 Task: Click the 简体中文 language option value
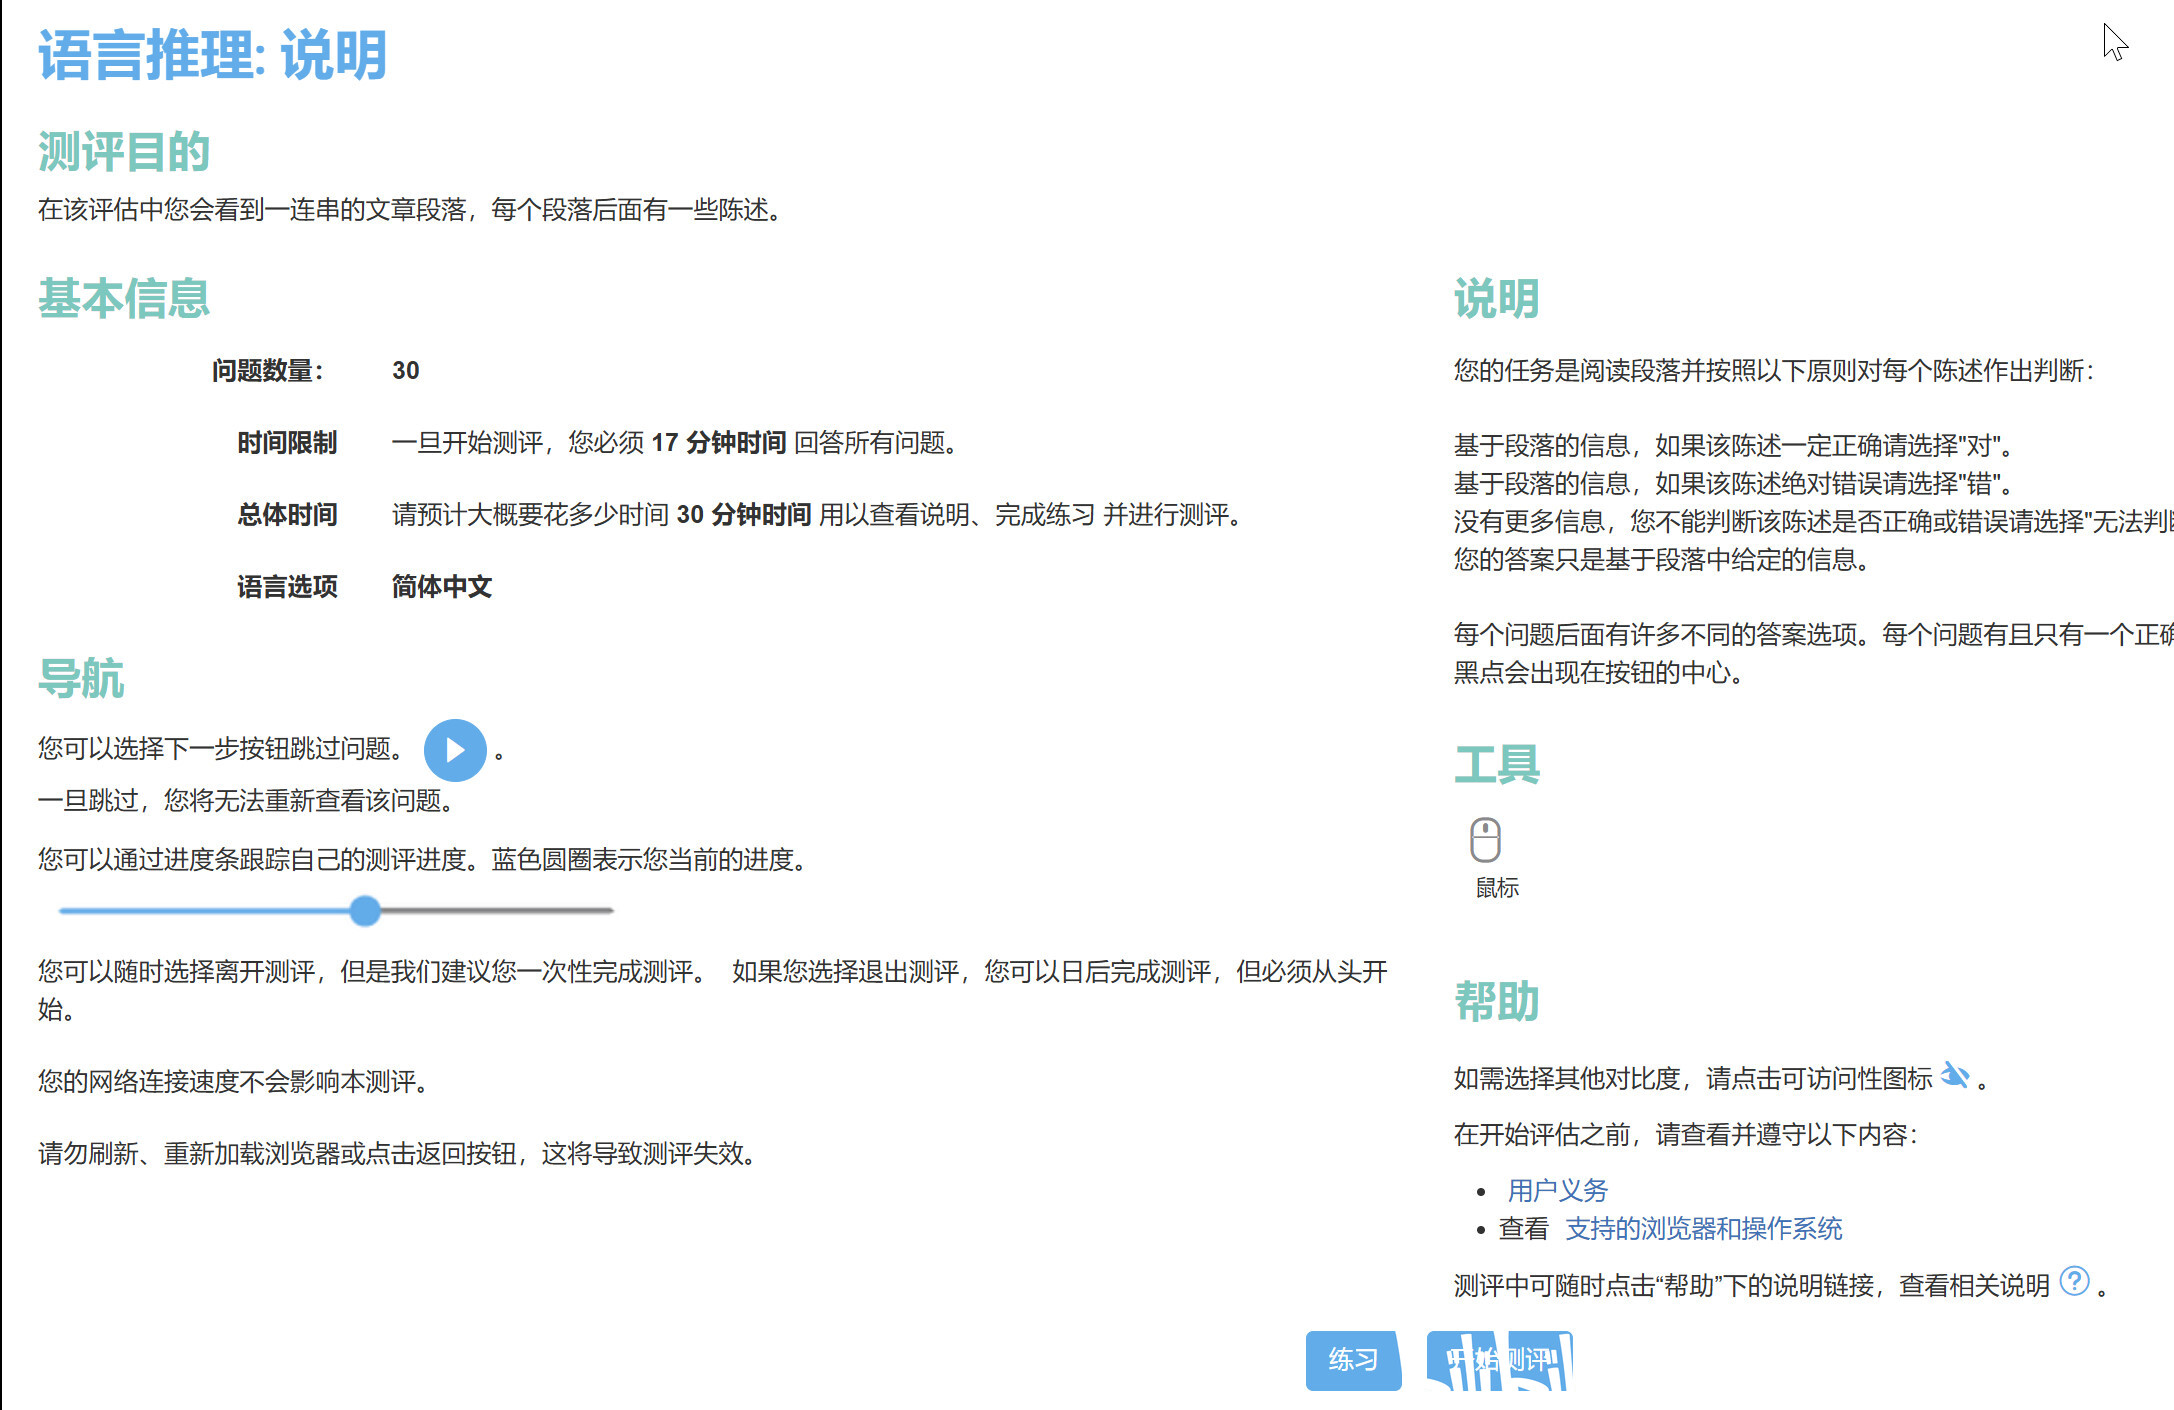pyautogui.click(x=441, y=586)
